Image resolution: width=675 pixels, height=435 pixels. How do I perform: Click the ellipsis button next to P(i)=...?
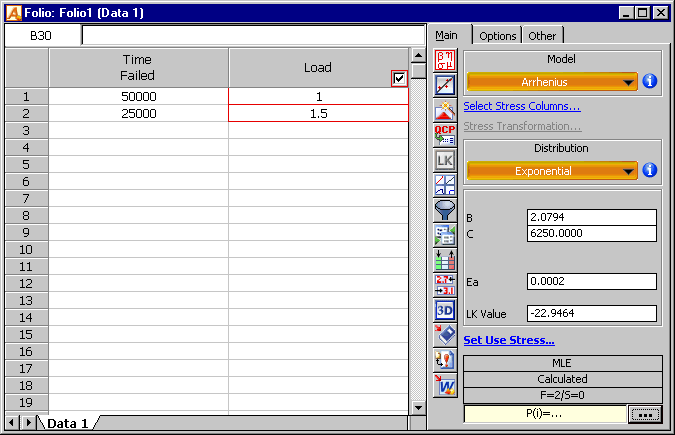tap(645, 414)
